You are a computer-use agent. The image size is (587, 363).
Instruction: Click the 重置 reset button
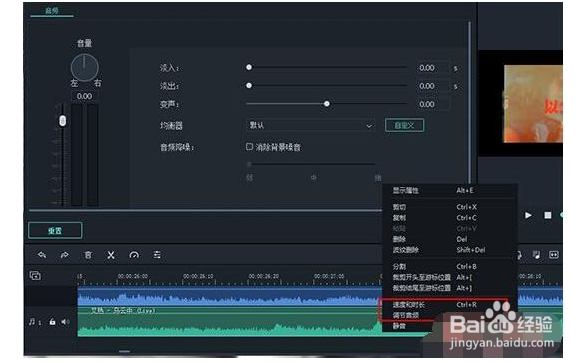pos(55,231)
